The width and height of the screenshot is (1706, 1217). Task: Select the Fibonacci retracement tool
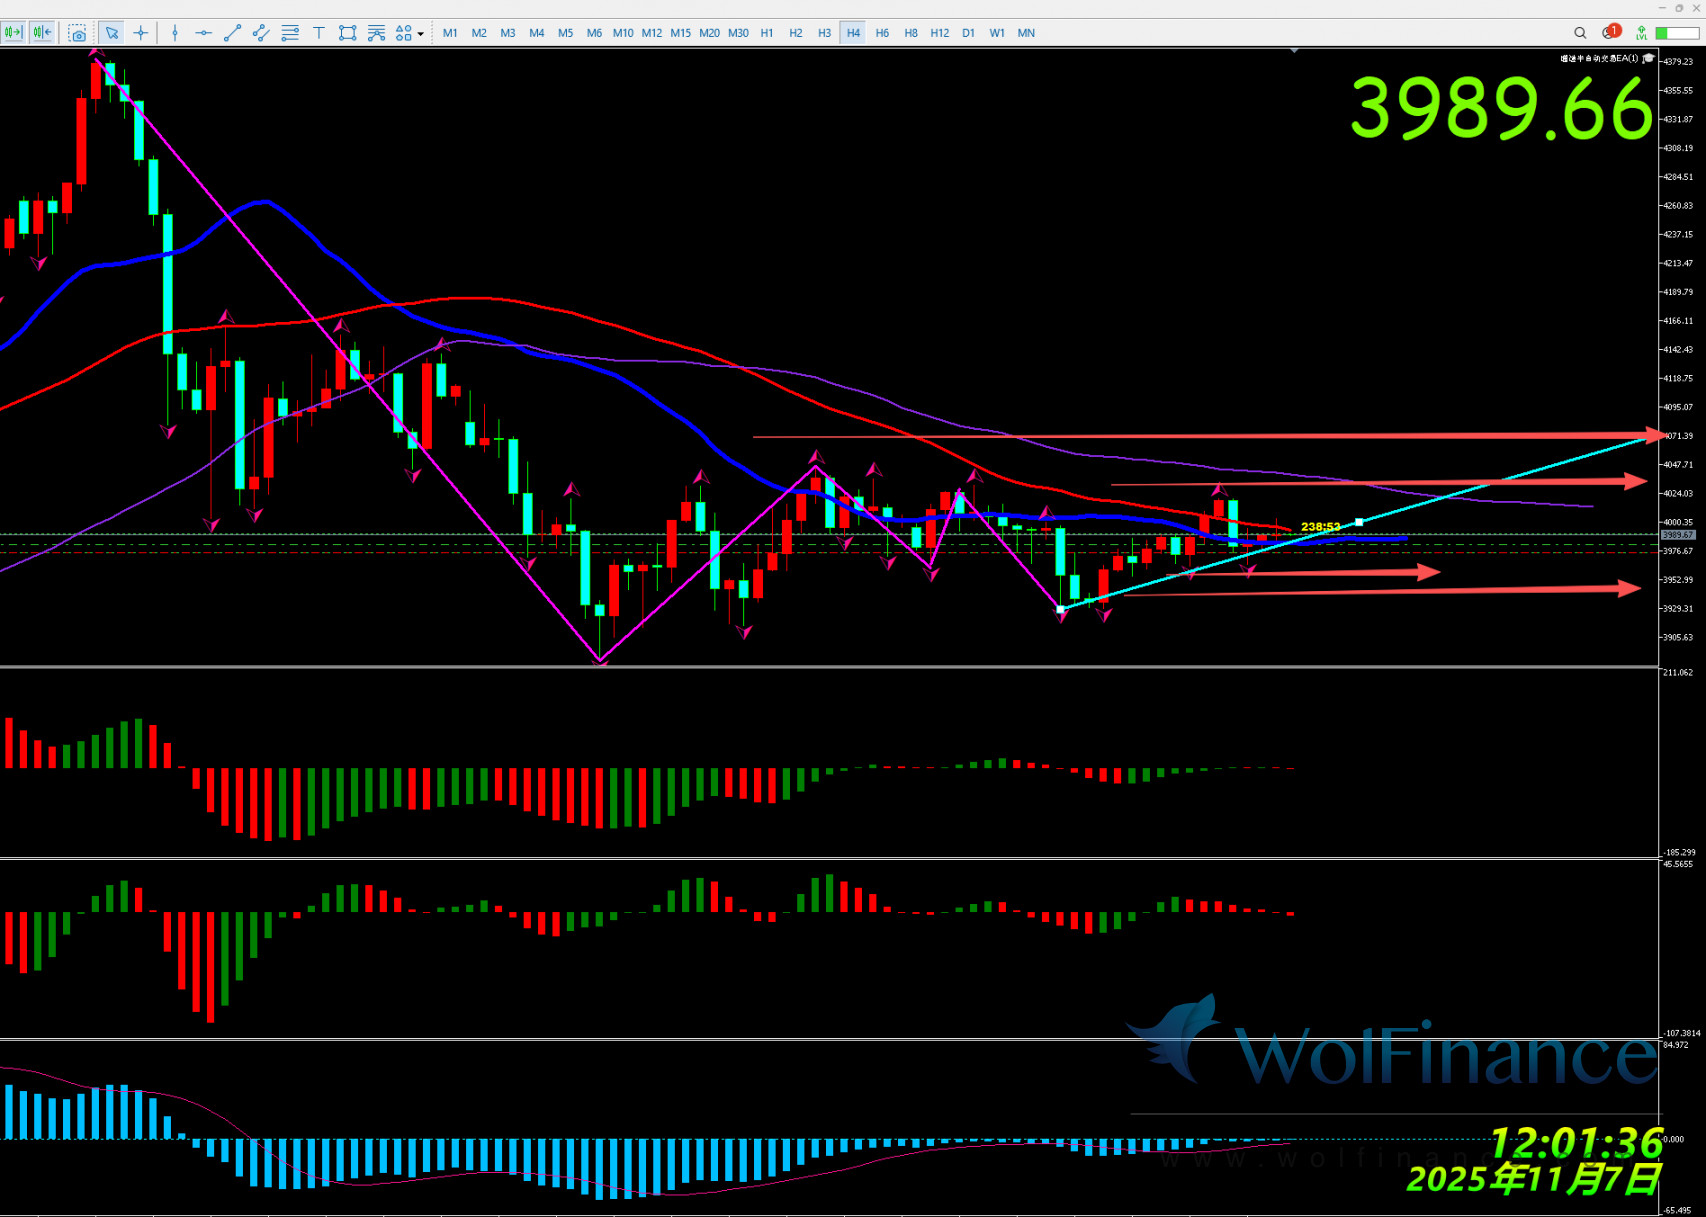point(290,33)
